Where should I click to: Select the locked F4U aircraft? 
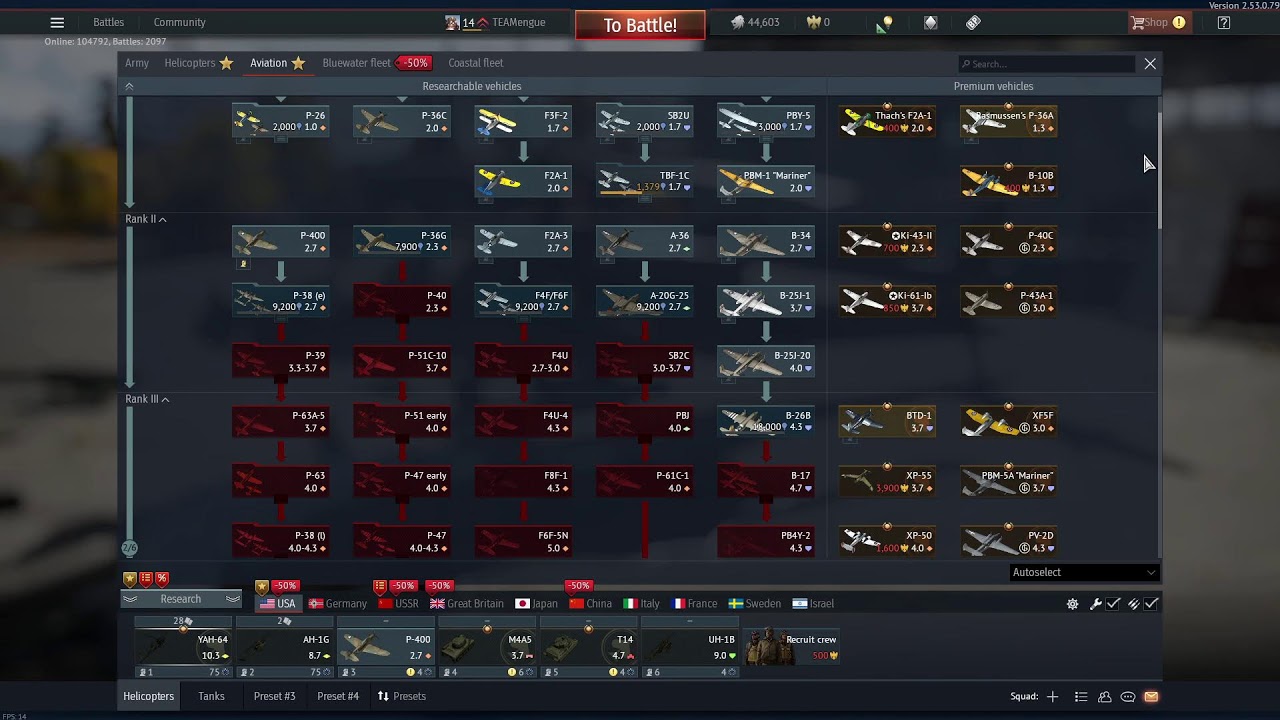[523, 361]
